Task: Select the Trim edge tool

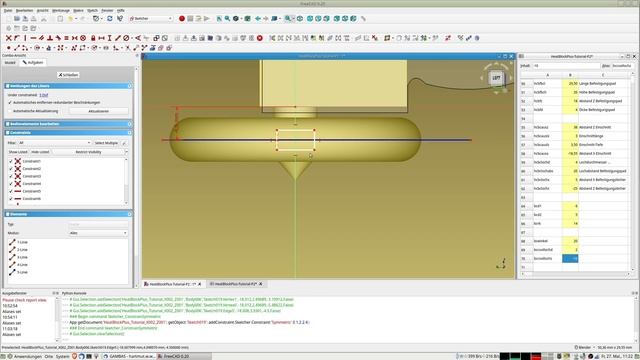Action: tap(128, 48)
